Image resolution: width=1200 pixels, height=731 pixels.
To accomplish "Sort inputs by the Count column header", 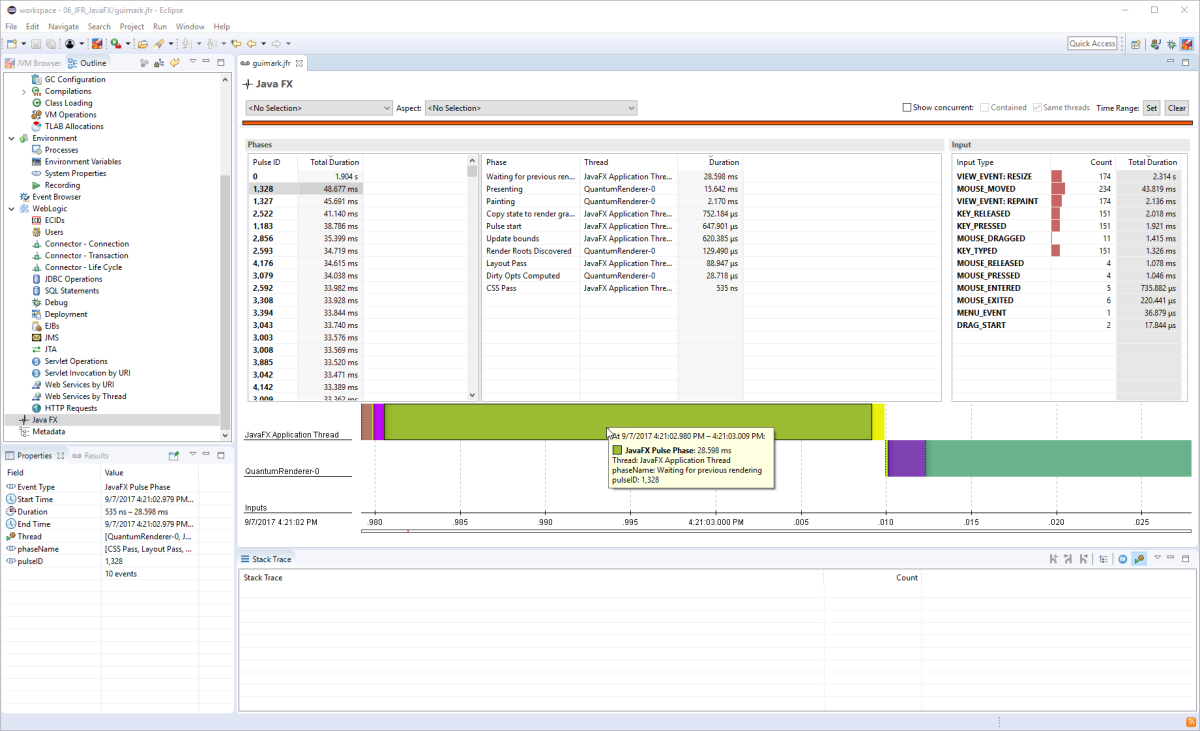I will [1084, 162].
